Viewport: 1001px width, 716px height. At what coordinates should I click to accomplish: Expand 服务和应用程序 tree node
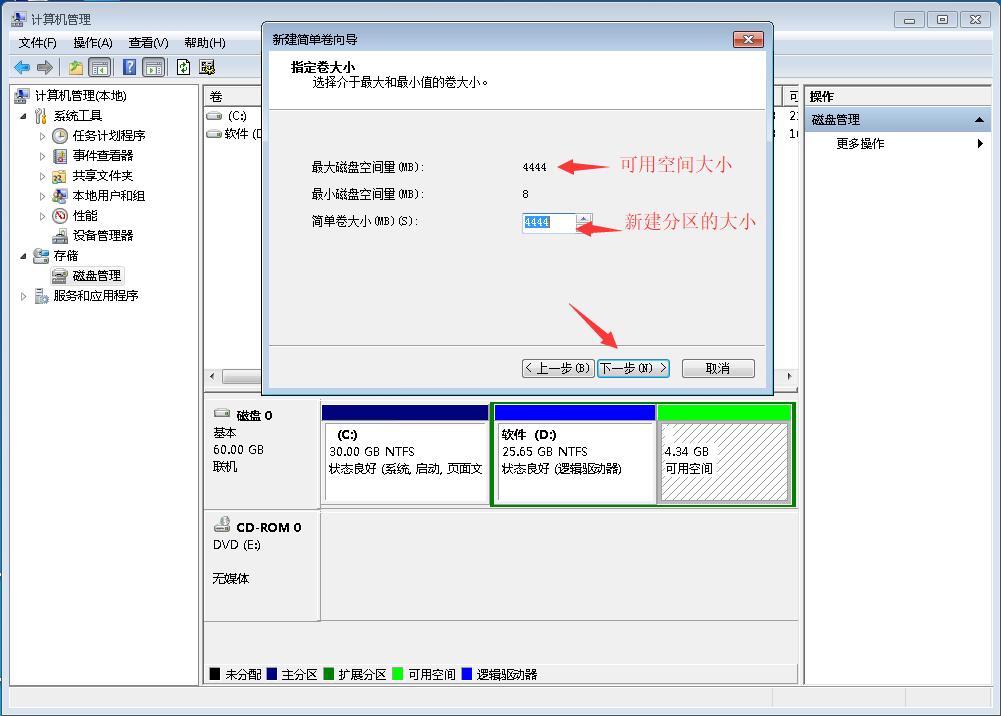[x=22, y=295]
